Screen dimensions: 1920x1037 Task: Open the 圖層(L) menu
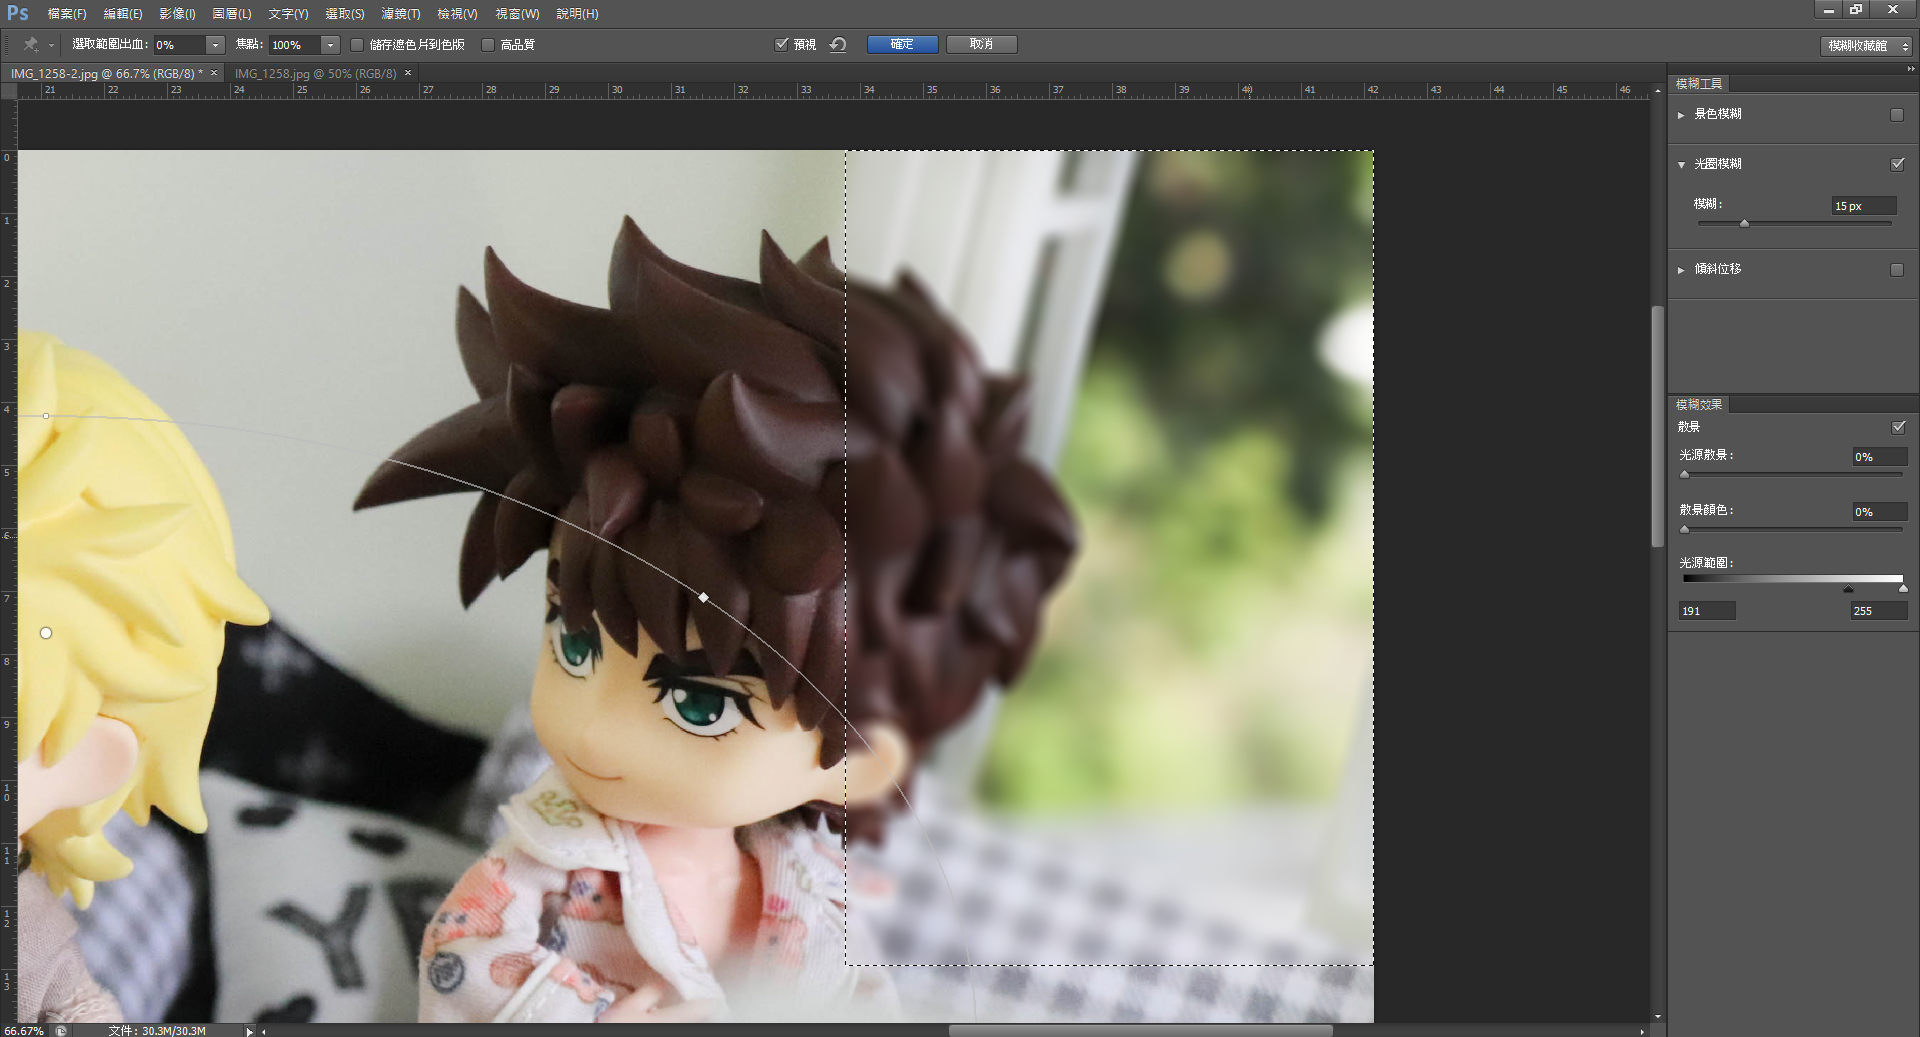(232, 14)
